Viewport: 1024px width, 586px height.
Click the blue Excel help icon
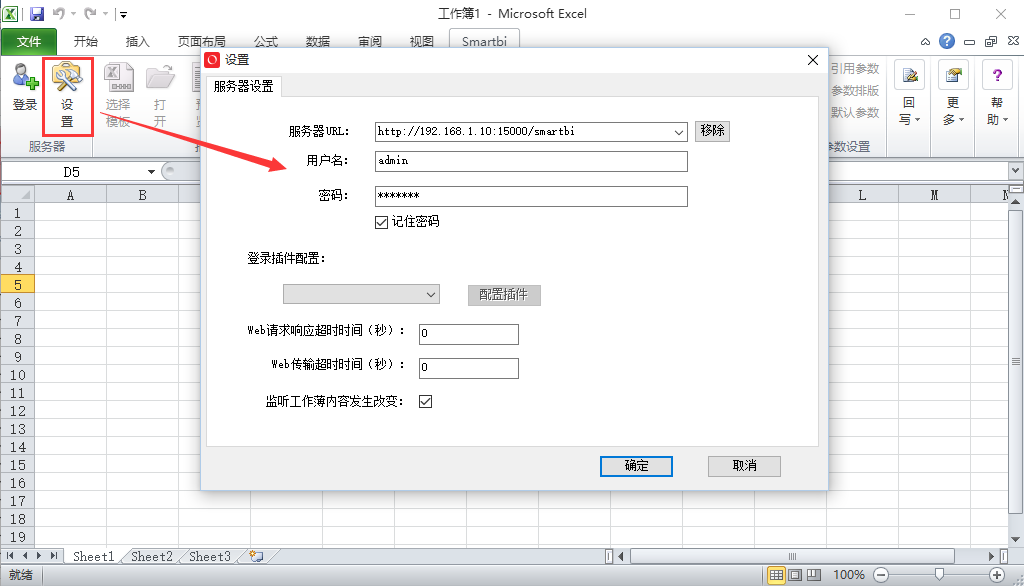click(x=946, y=41)
